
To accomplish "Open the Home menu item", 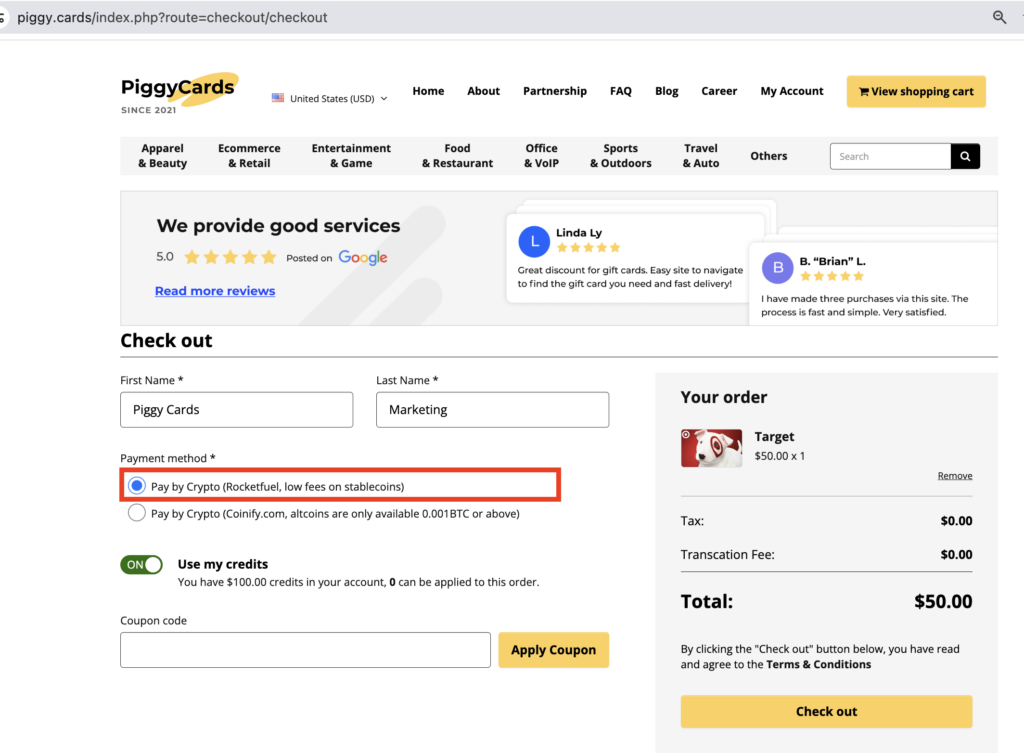I will pos(428,91).
